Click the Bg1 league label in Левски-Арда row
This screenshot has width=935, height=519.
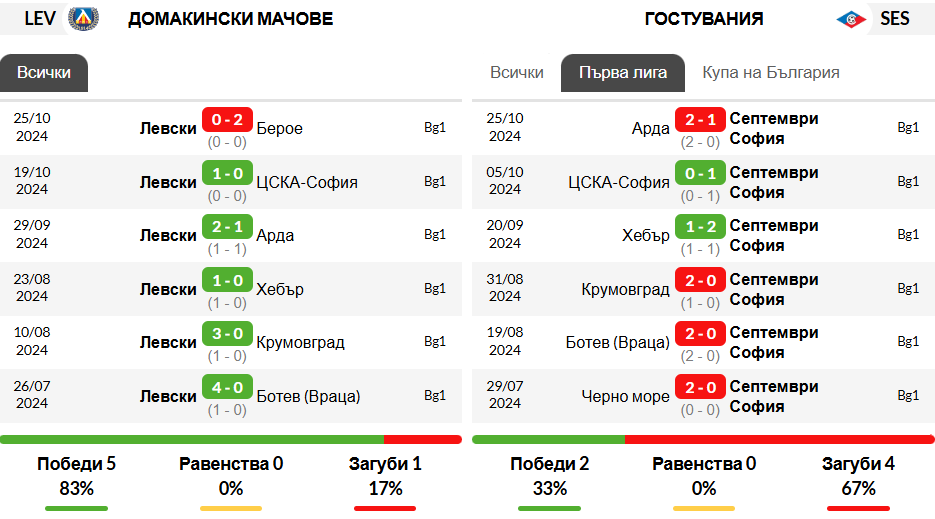coord(435,234)
